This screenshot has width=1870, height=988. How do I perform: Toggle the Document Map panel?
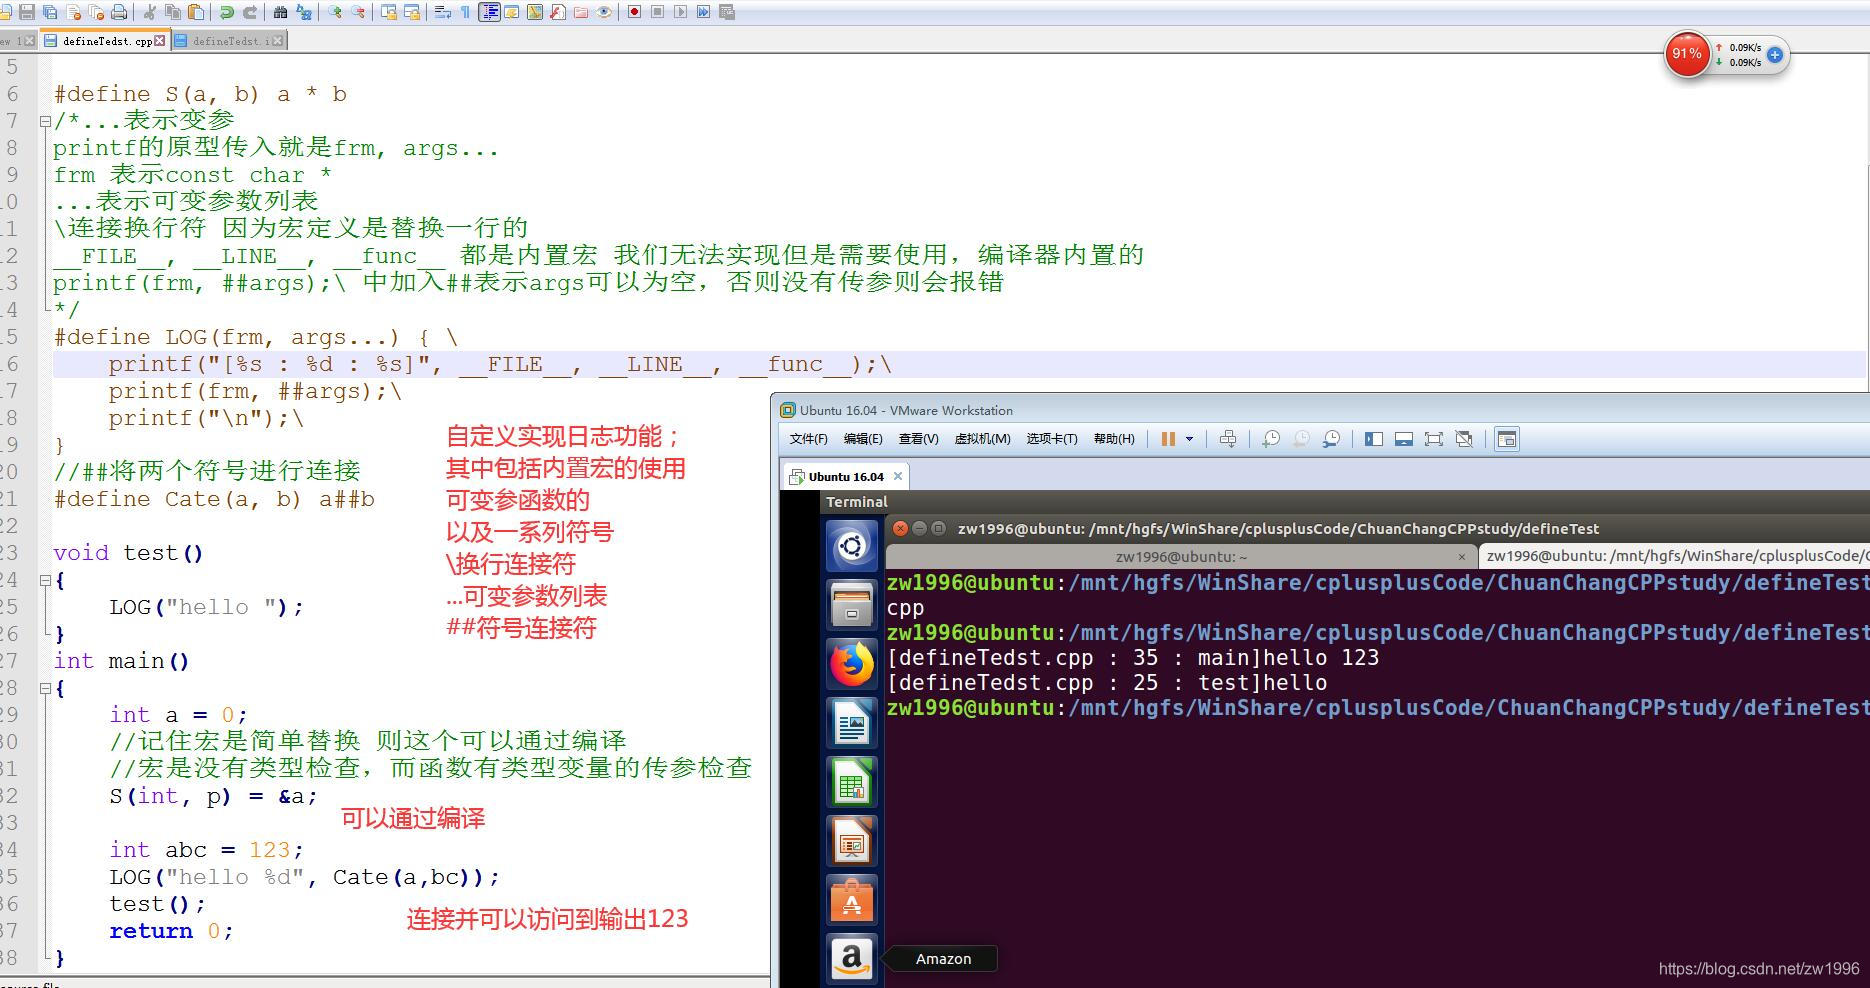point(535,12)
